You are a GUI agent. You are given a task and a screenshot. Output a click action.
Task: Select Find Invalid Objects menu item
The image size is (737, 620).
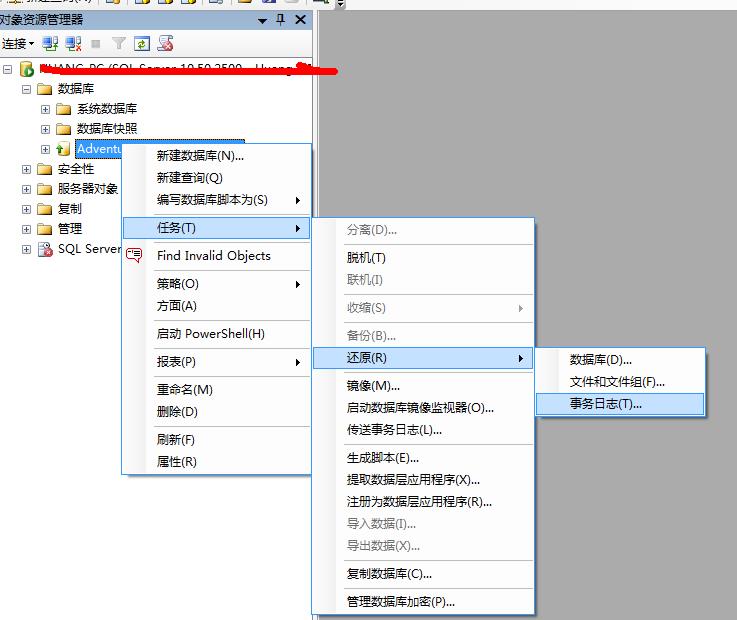click(x=217, y=256)
